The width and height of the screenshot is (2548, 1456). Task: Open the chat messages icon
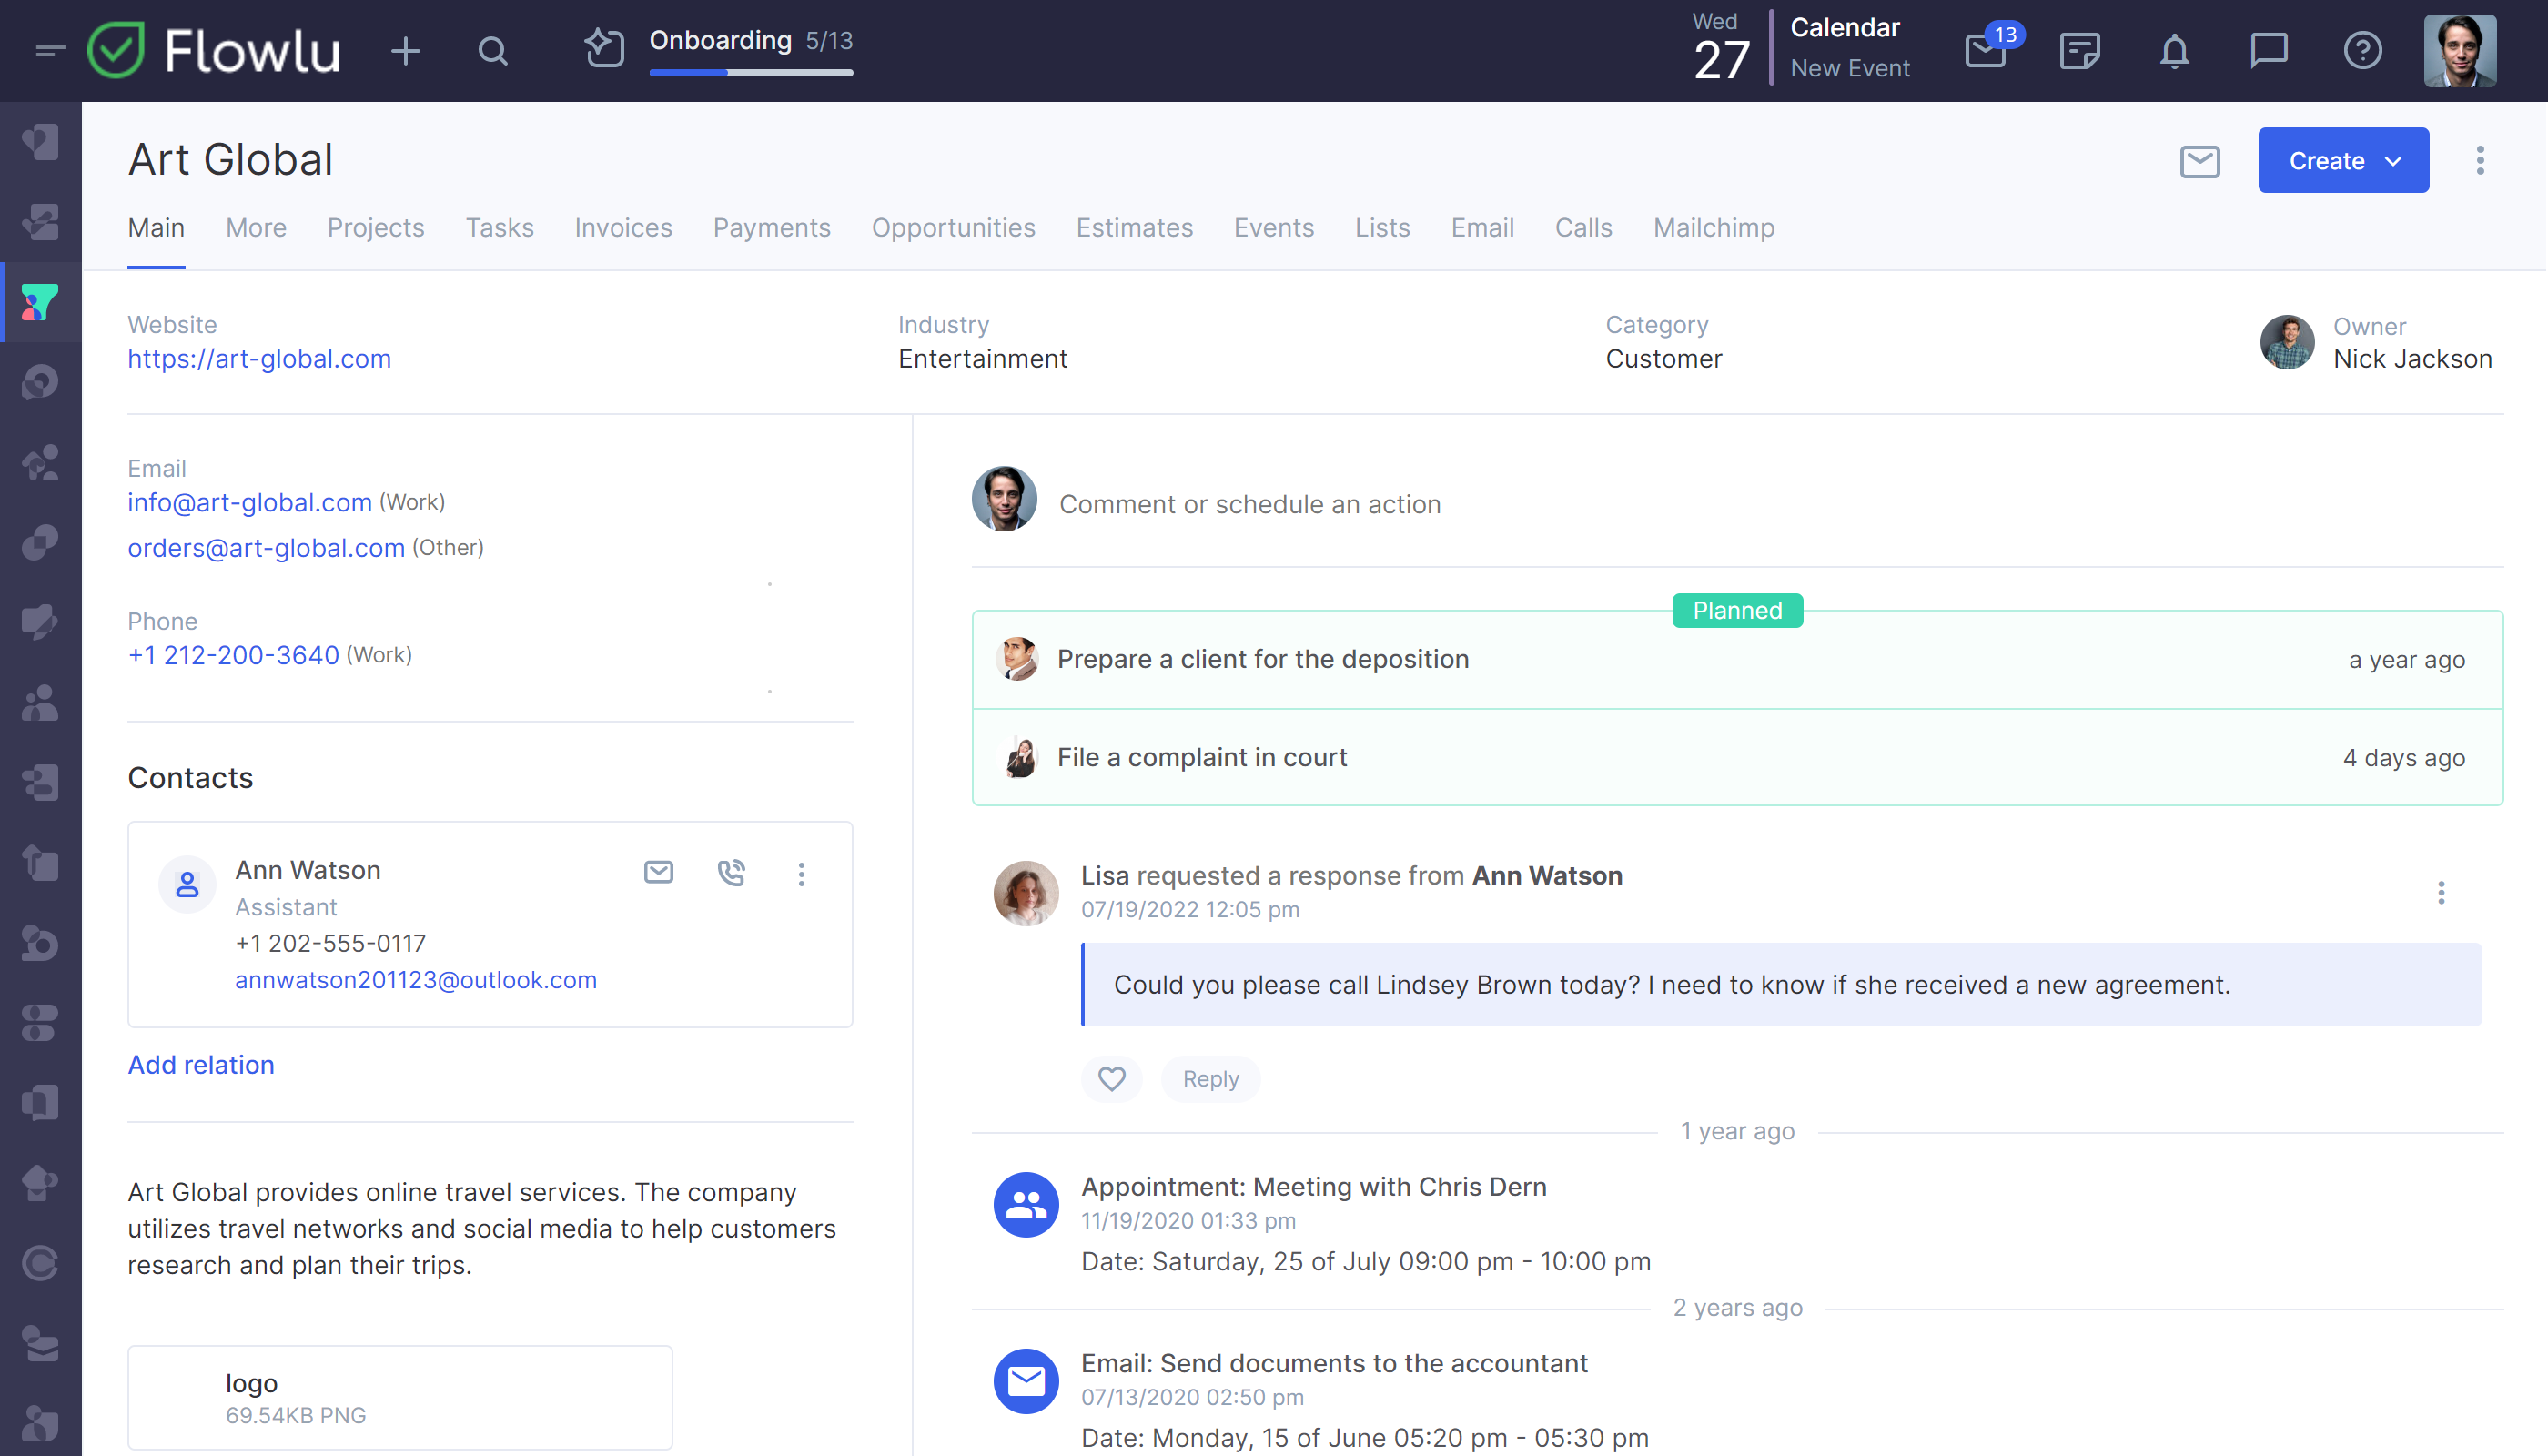[x=2268, y=50]
